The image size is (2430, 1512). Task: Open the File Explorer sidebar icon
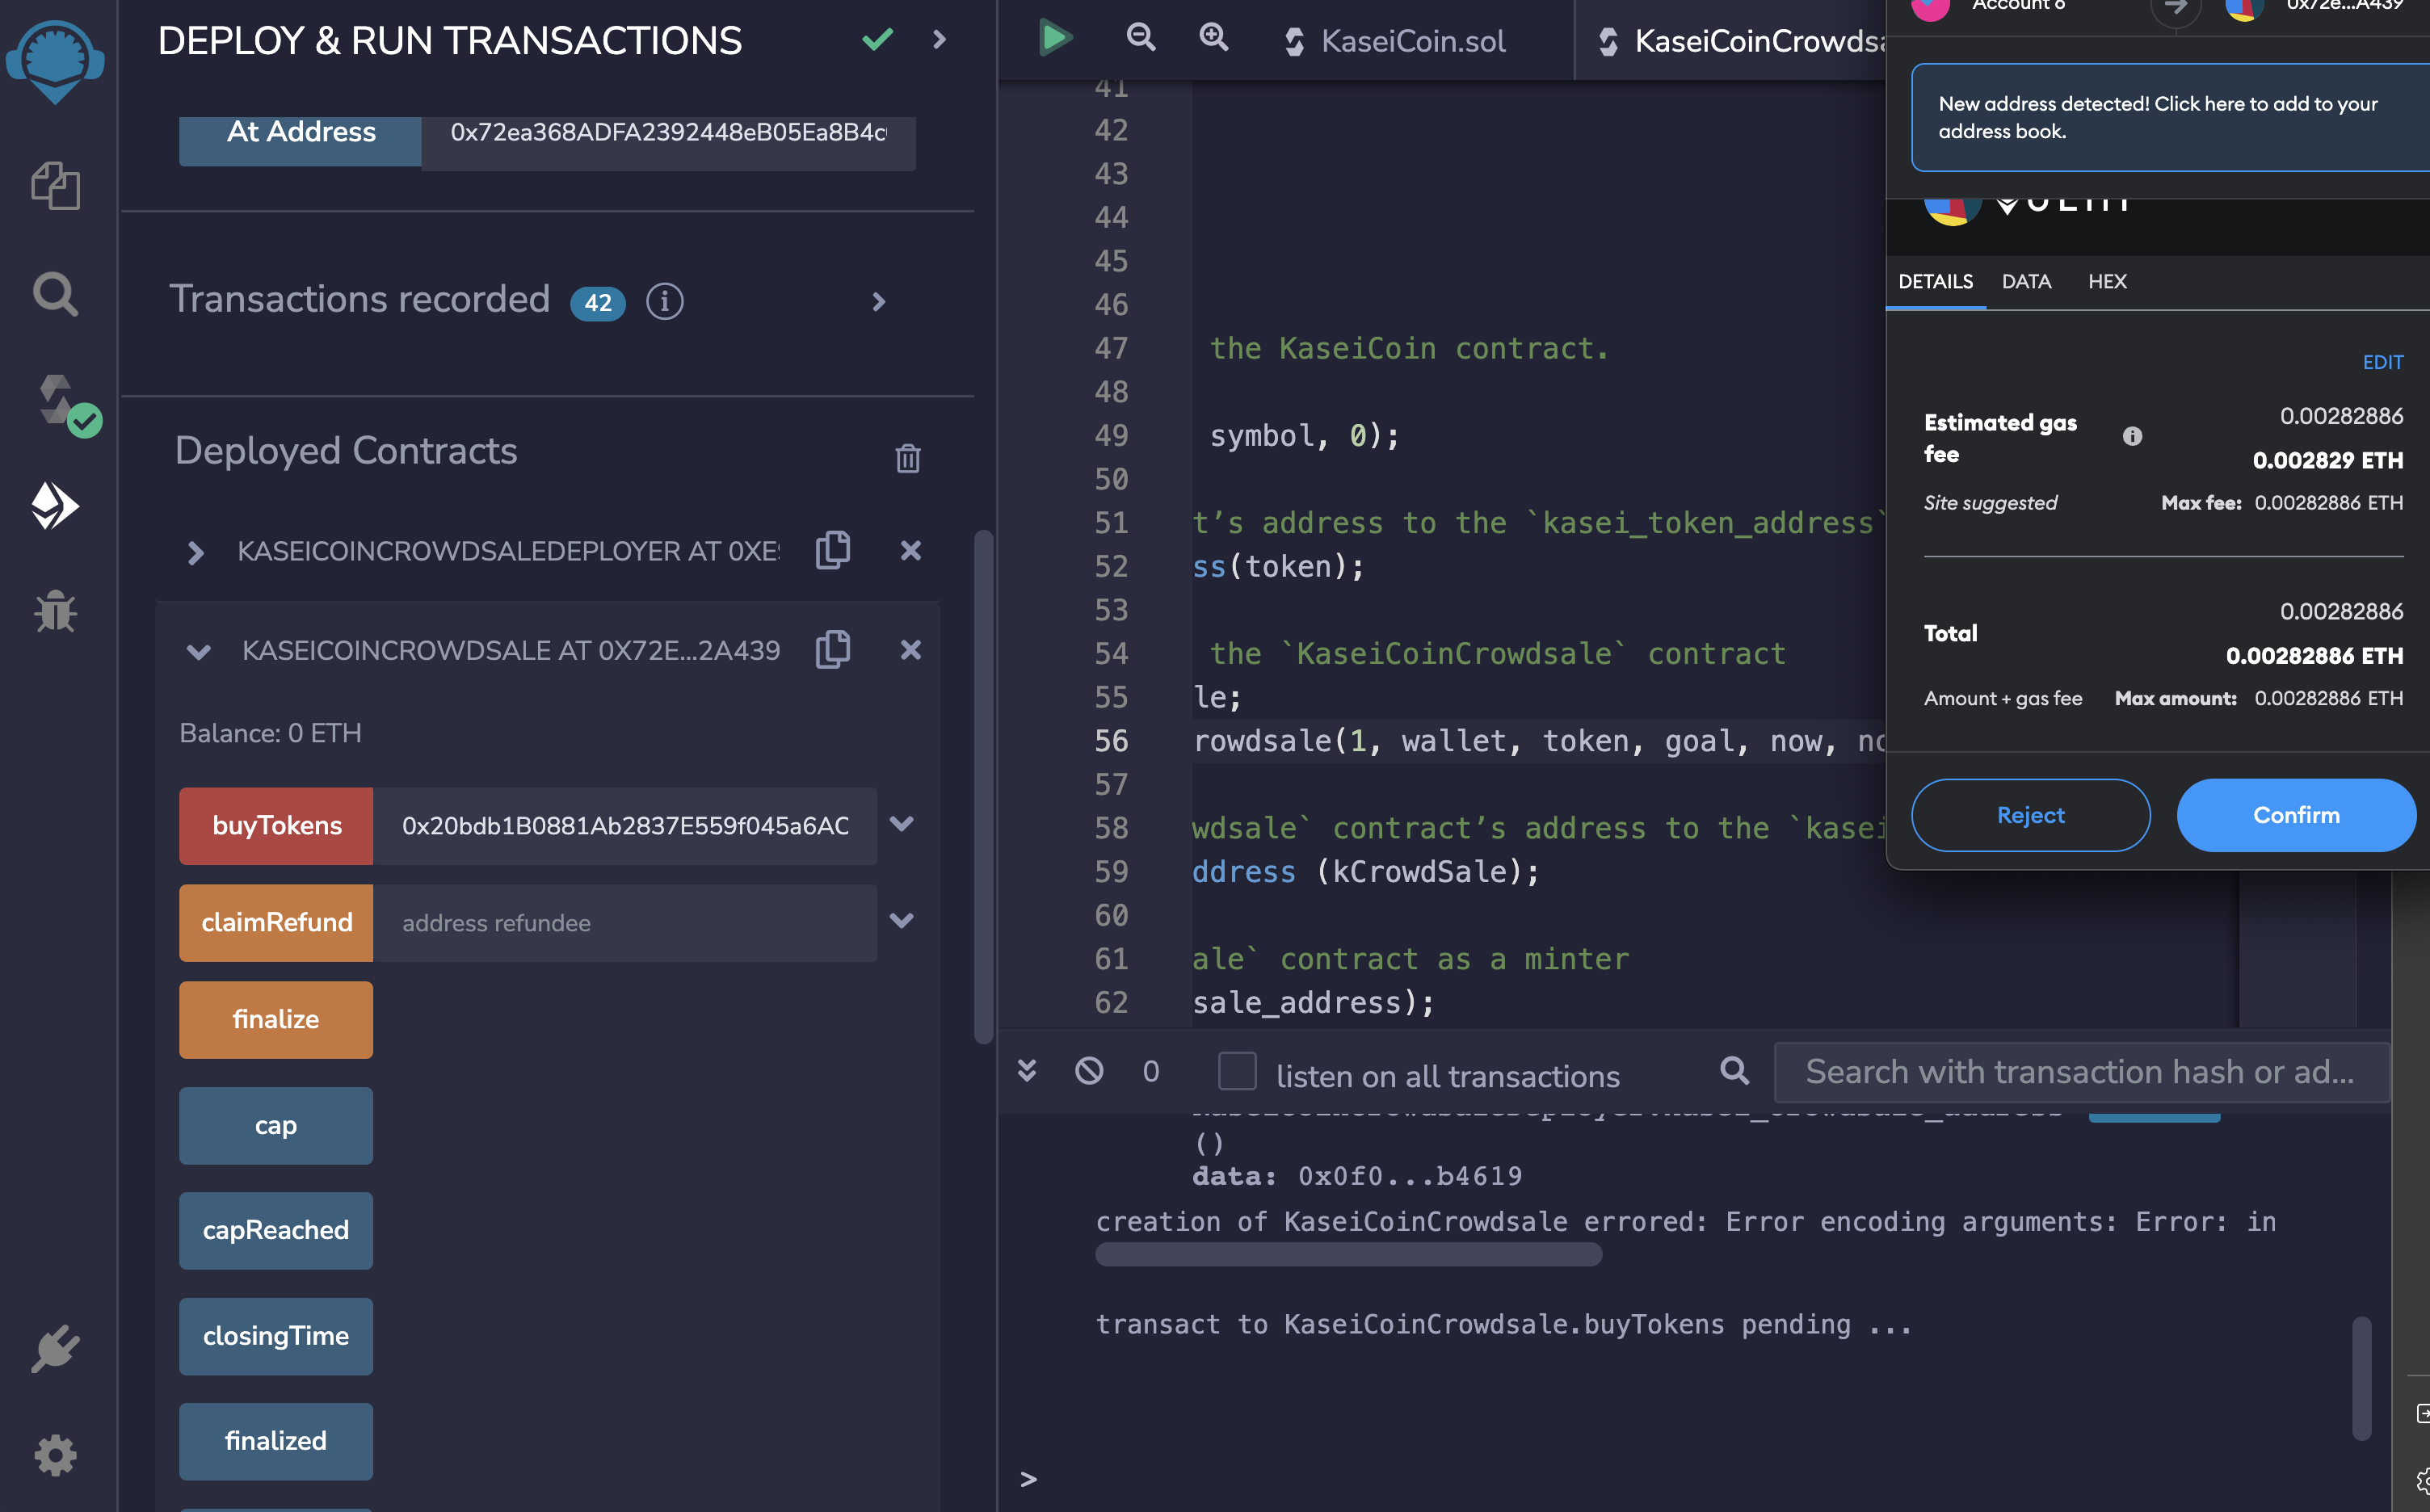point(55,186)
